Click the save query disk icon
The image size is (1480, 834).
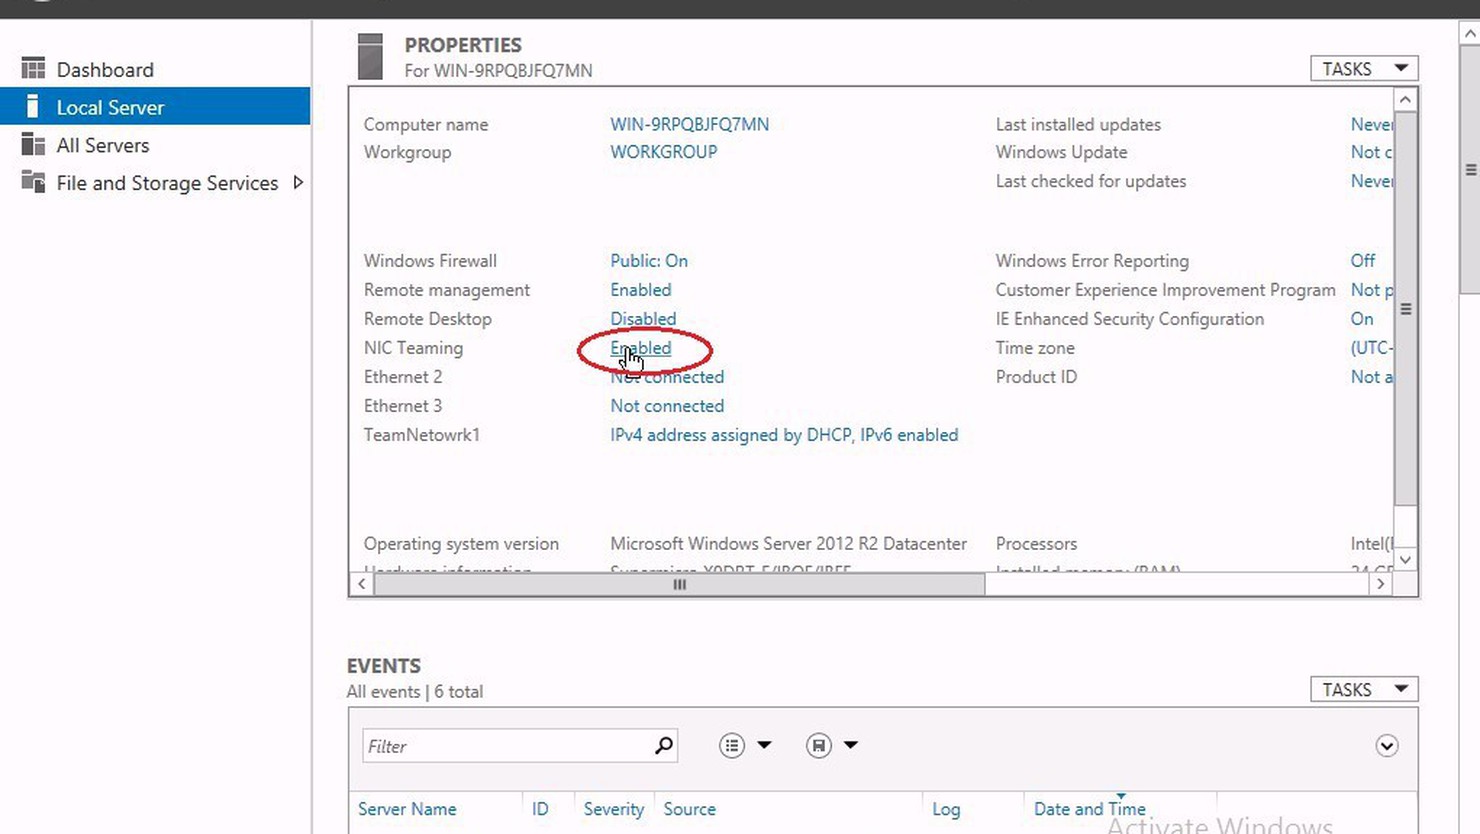[819, 745]
